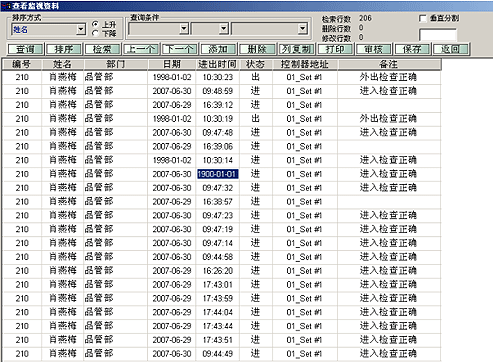Click the 删除 button
This screenshot has width=493, height=362.
pos(257,49)
